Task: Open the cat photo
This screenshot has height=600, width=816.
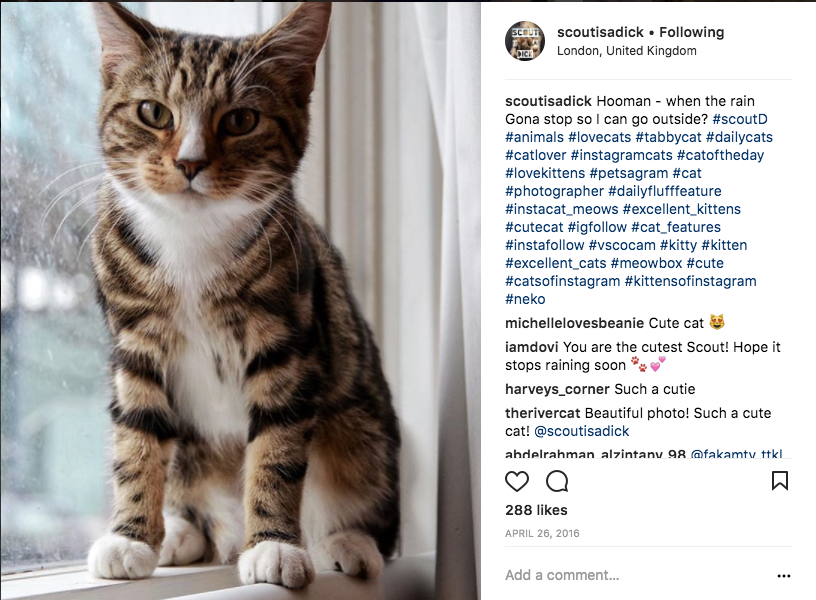Action: (x=240, y=300)
